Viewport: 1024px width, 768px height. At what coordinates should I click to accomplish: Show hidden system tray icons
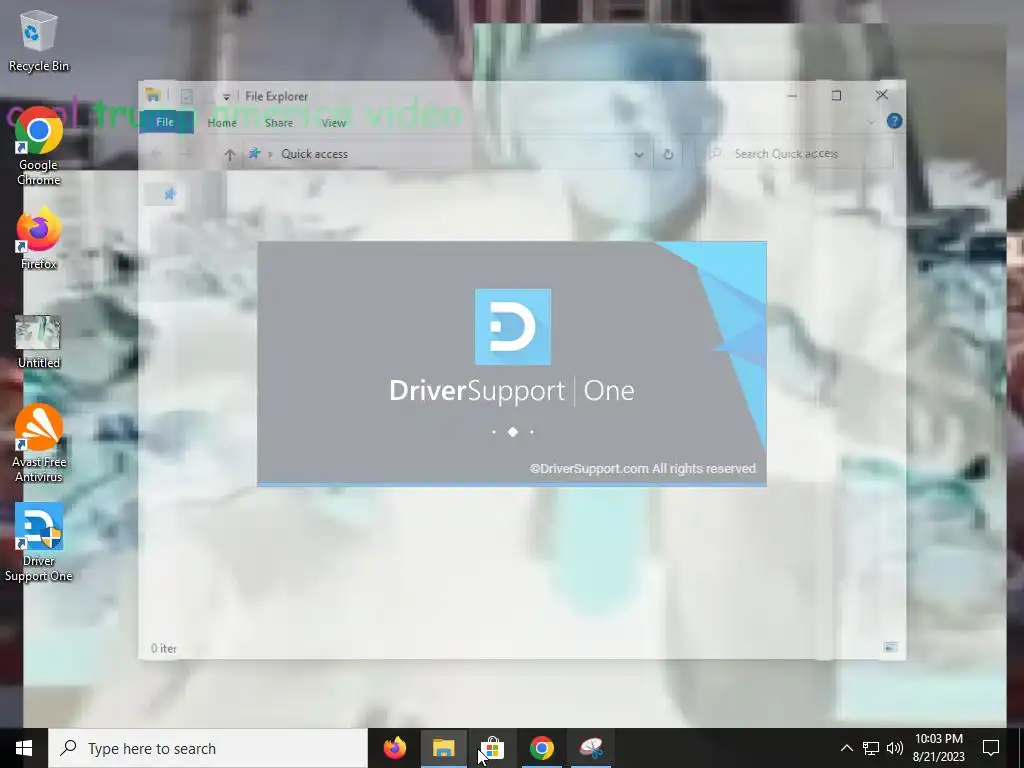(x=846, y=748)
